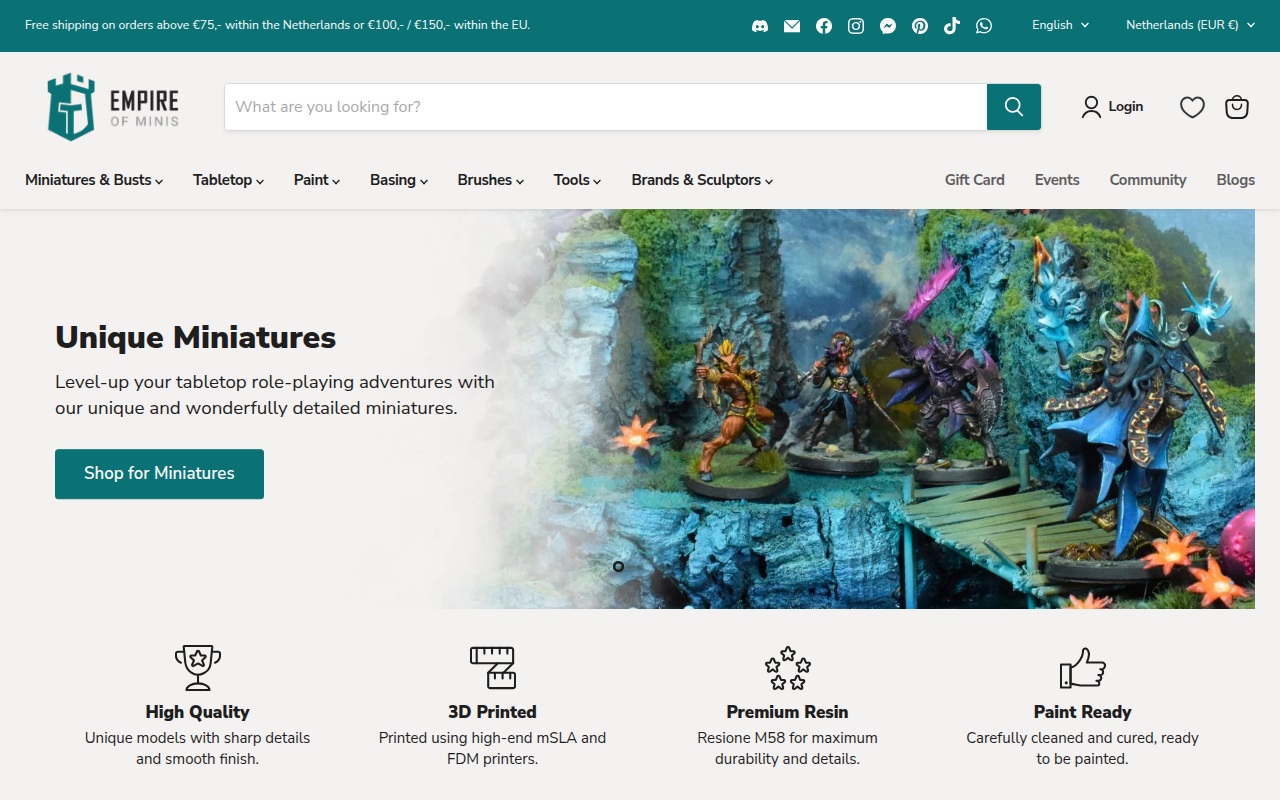Click the Empire of Minis logo
Viewport: 1280px width, 800px height.
pos(113,107)
